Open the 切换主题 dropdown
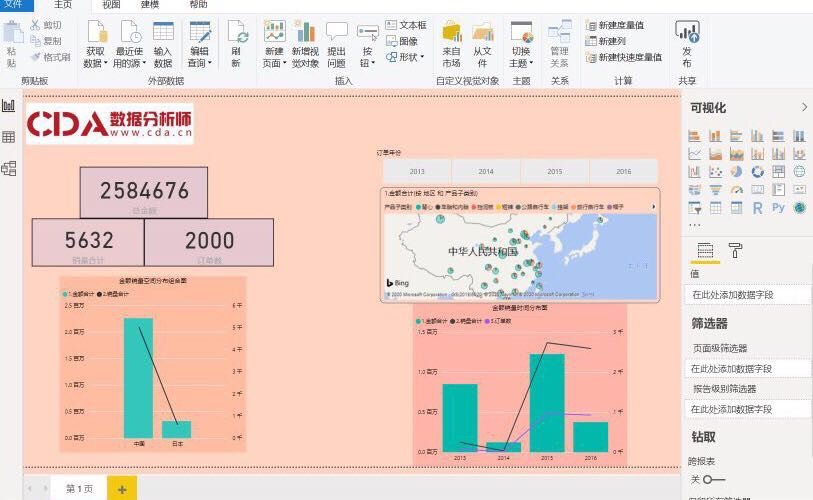This screenshot has width=813, height=500. [521, 44]
